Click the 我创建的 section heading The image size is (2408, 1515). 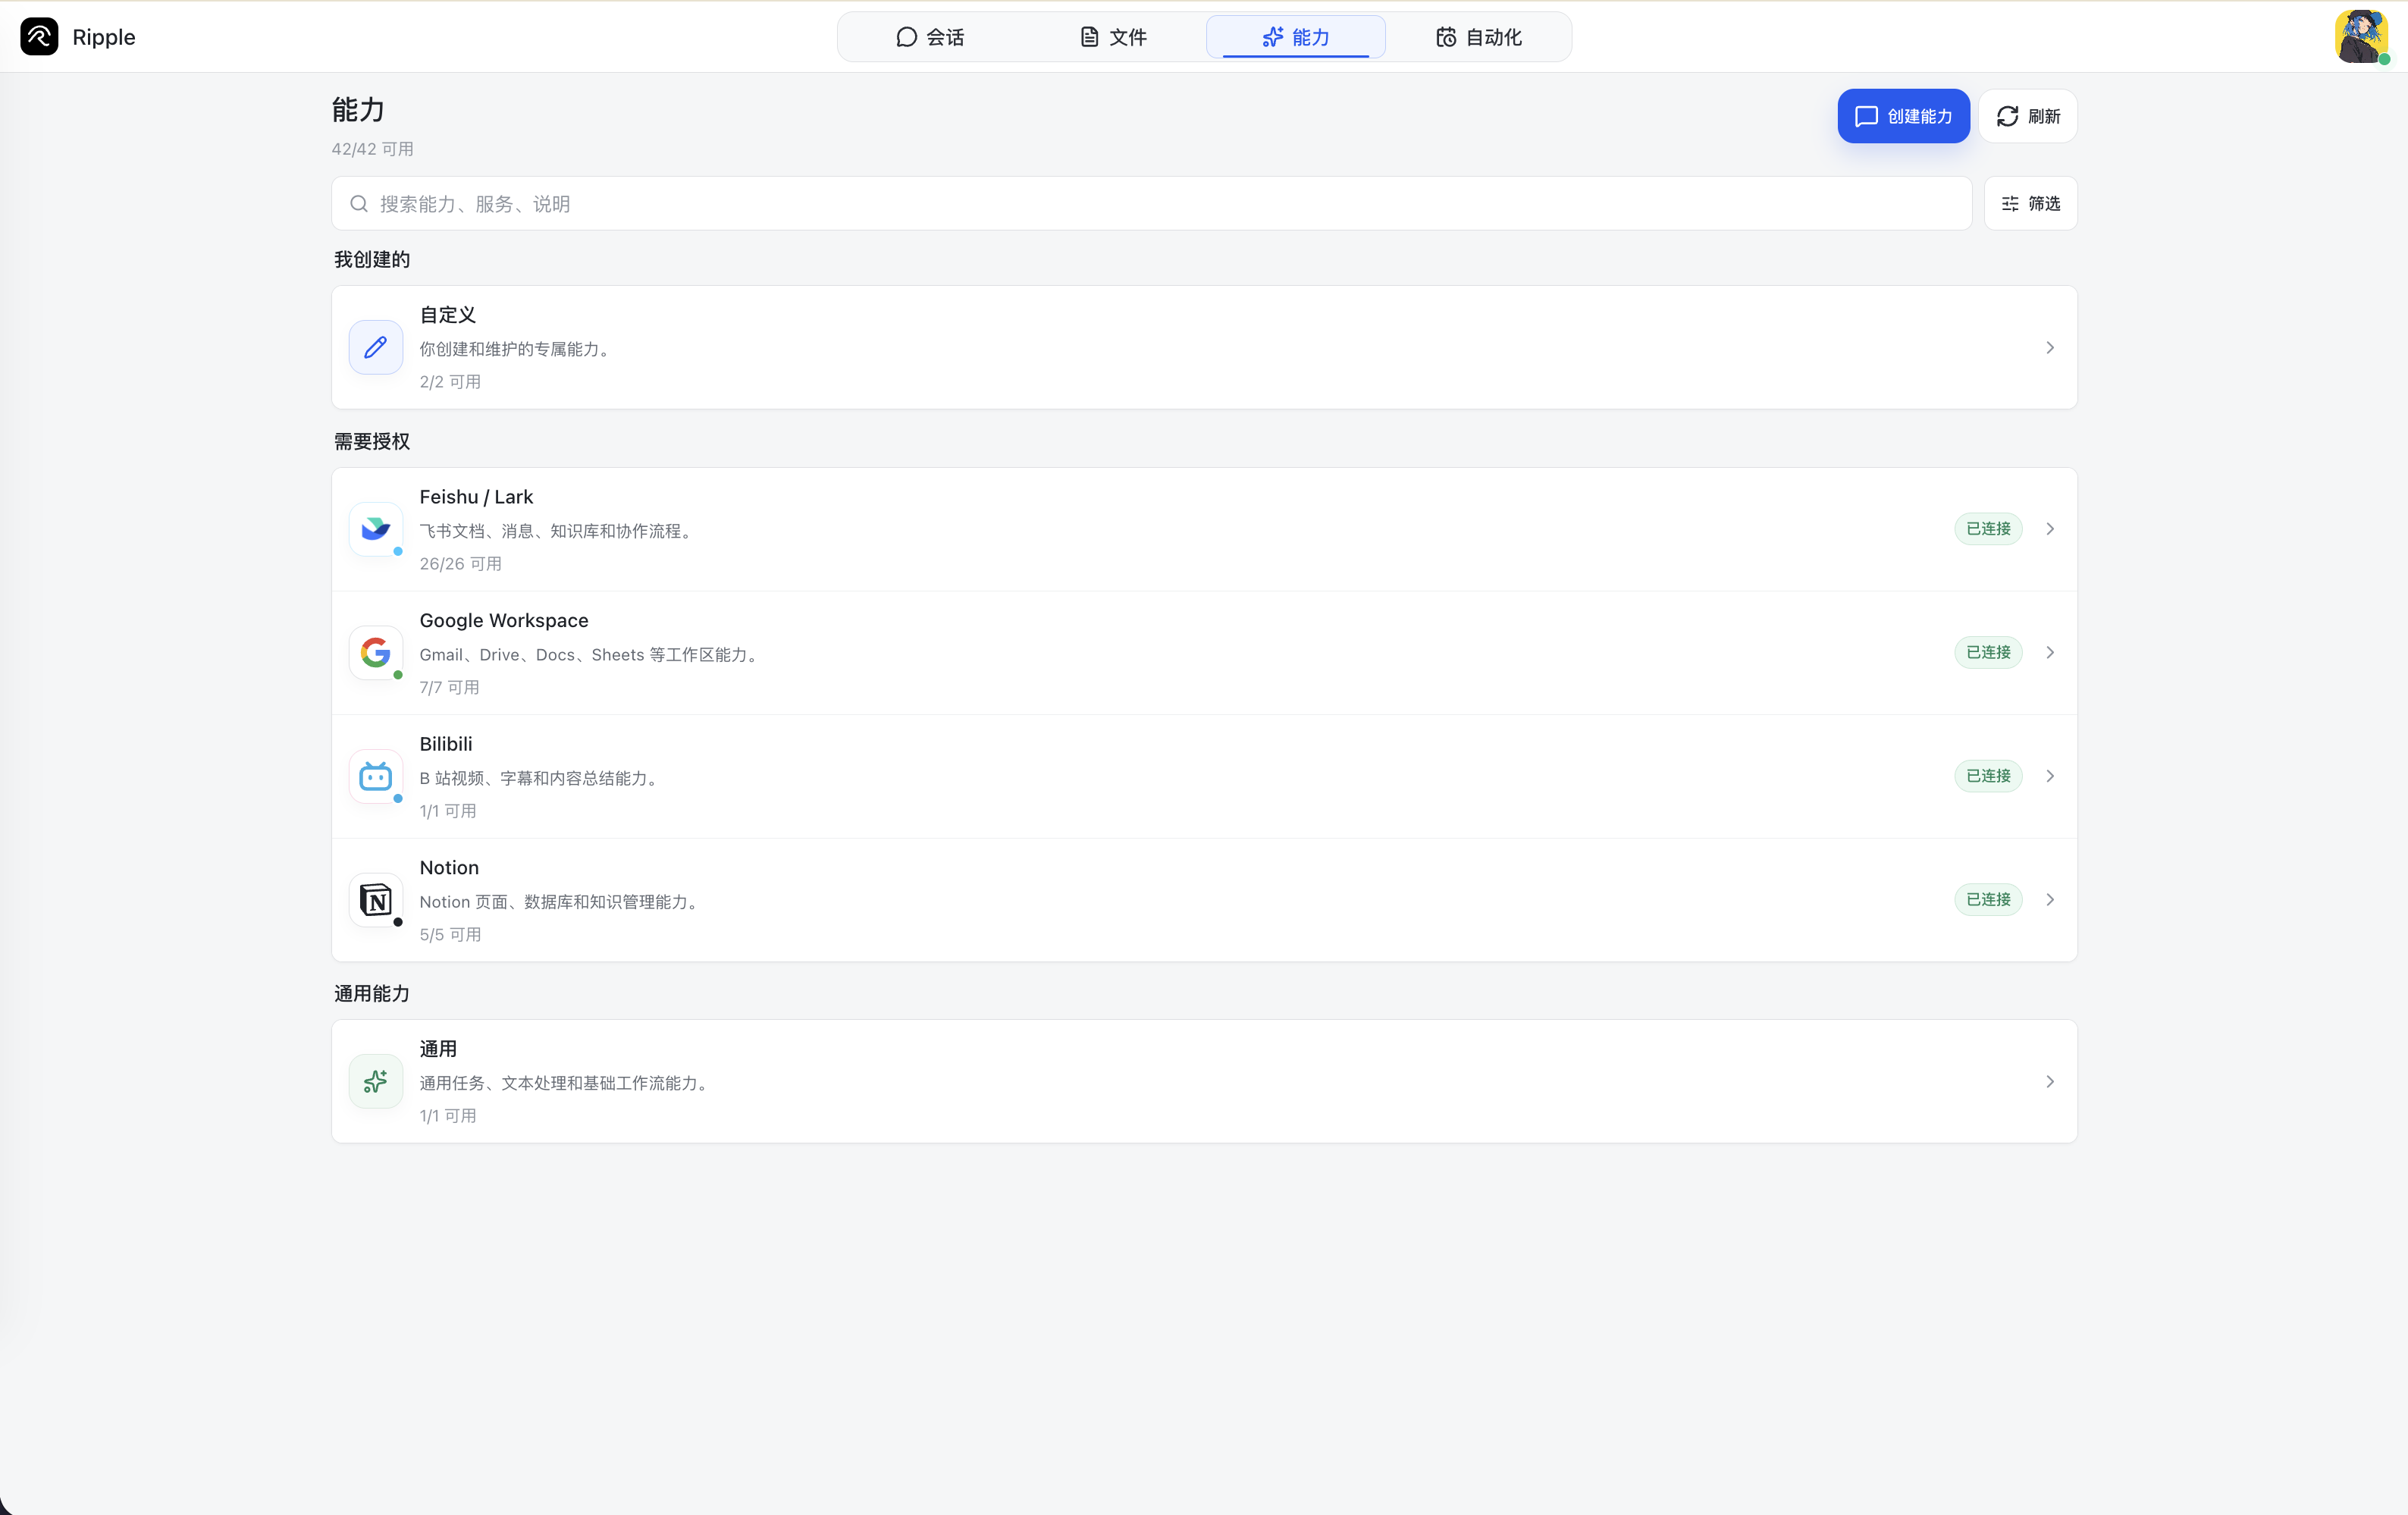point(372,260)
